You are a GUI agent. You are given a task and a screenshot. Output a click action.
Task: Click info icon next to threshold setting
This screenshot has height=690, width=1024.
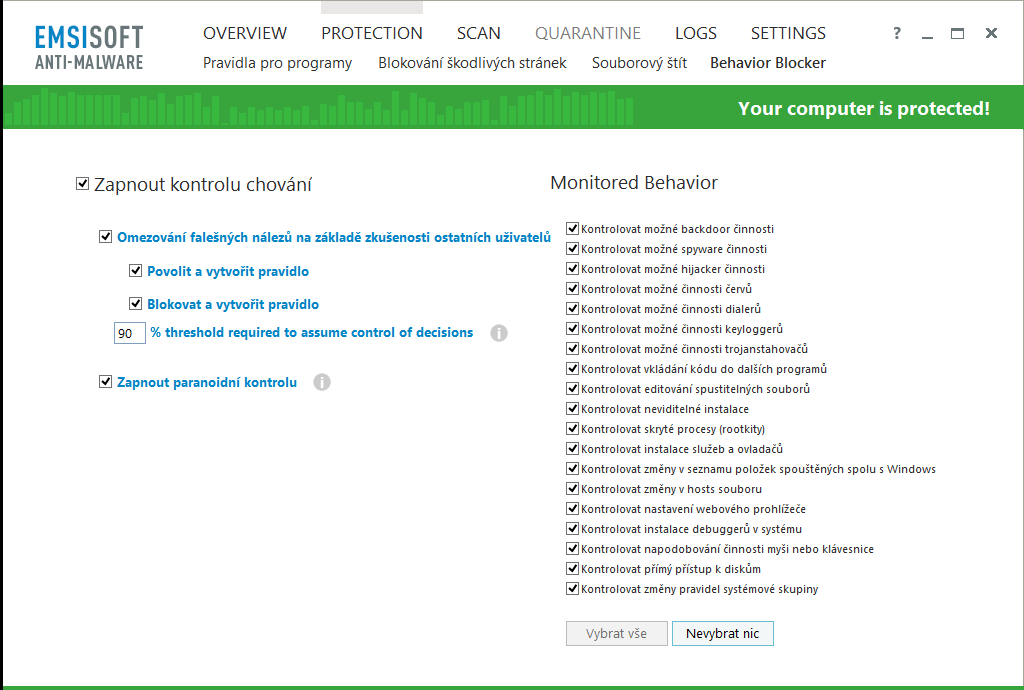coord(499,333)
